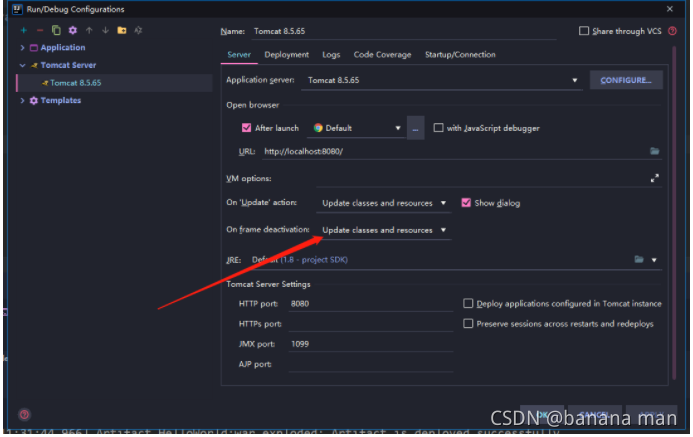Click the Chrome icon in browser selector
Viewport: 693px width, 437px height.
click(318, 128)
